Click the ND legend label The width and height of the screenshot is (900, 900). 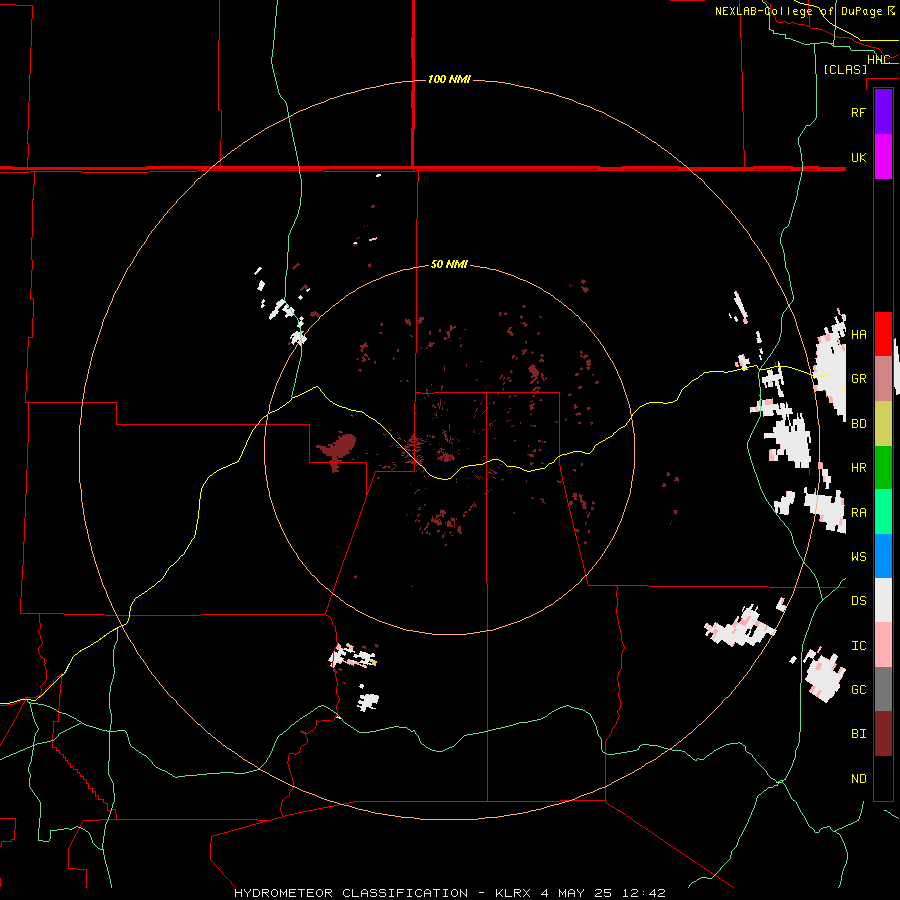[858, 778]
